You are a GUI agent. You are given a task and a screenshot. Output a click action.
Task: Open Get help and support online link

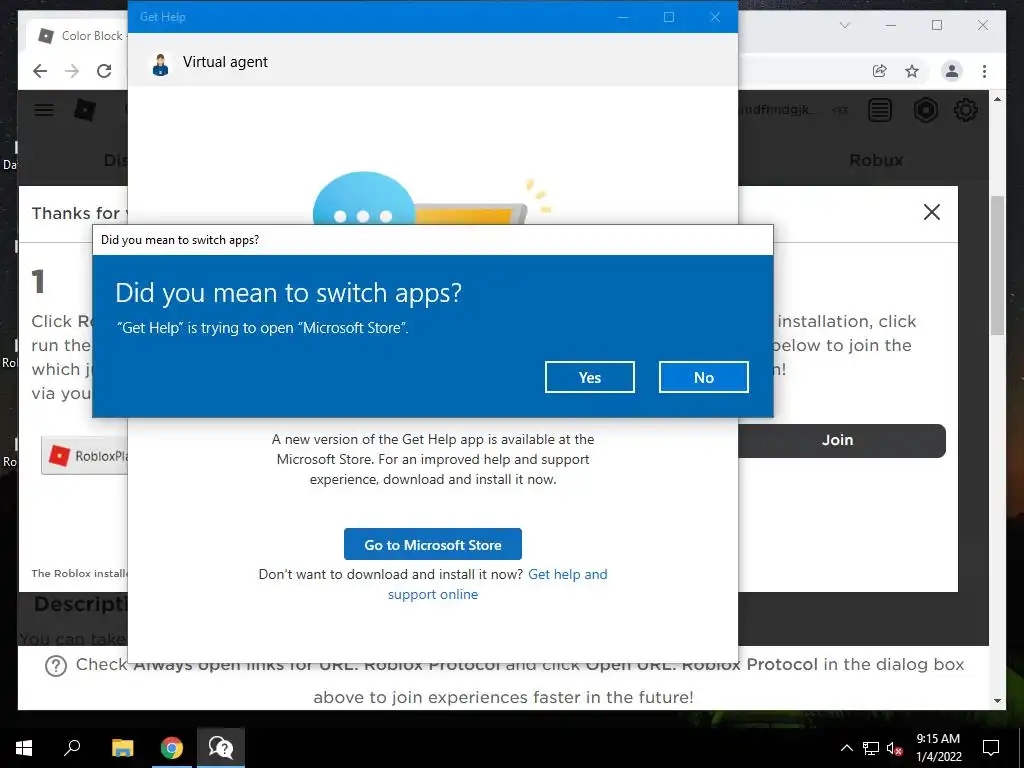pos(498,584)
